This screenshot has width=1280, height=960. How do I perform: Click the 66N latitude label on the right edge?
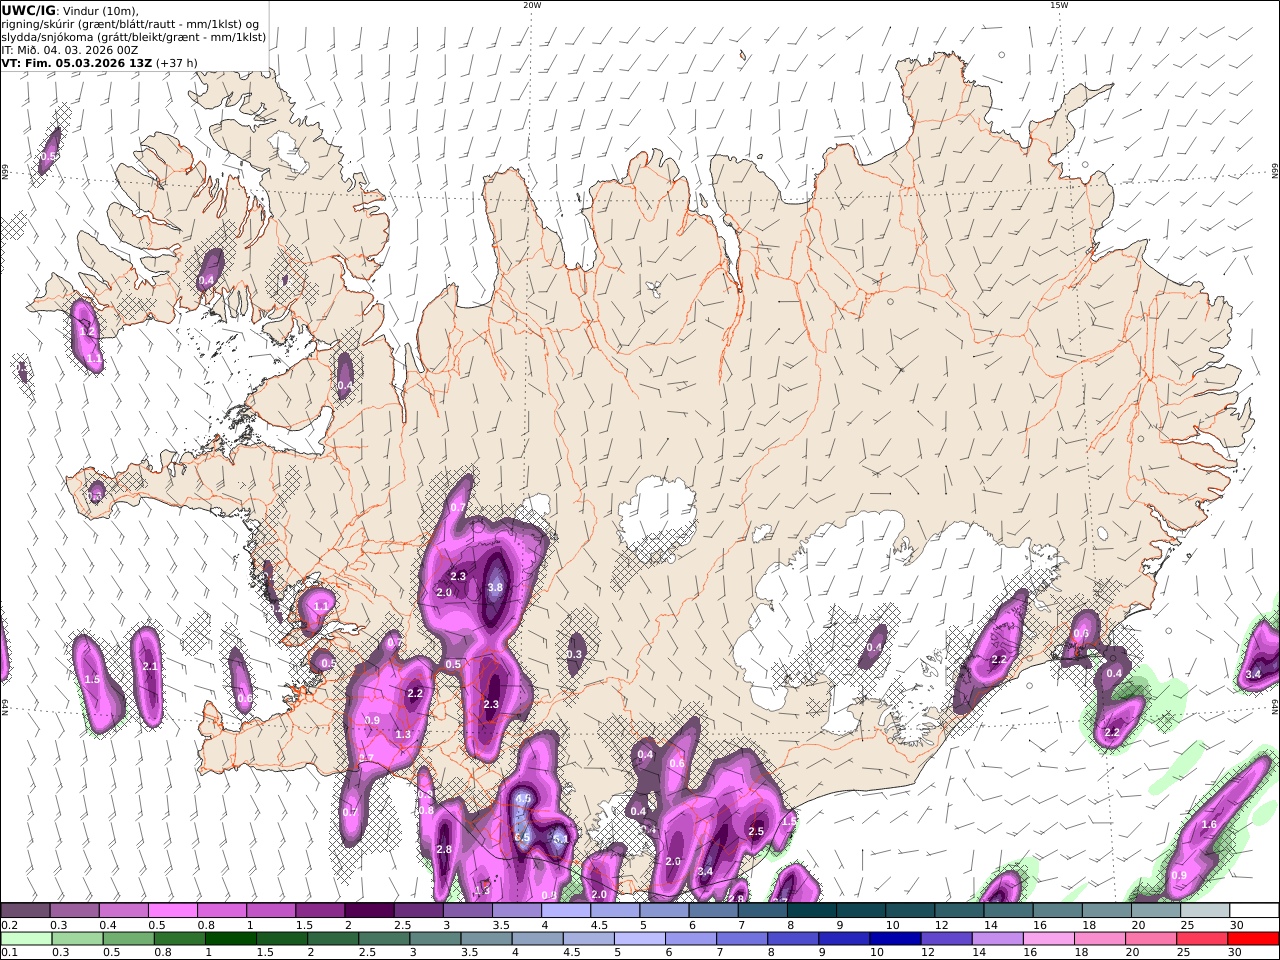tap(1274, 173)
